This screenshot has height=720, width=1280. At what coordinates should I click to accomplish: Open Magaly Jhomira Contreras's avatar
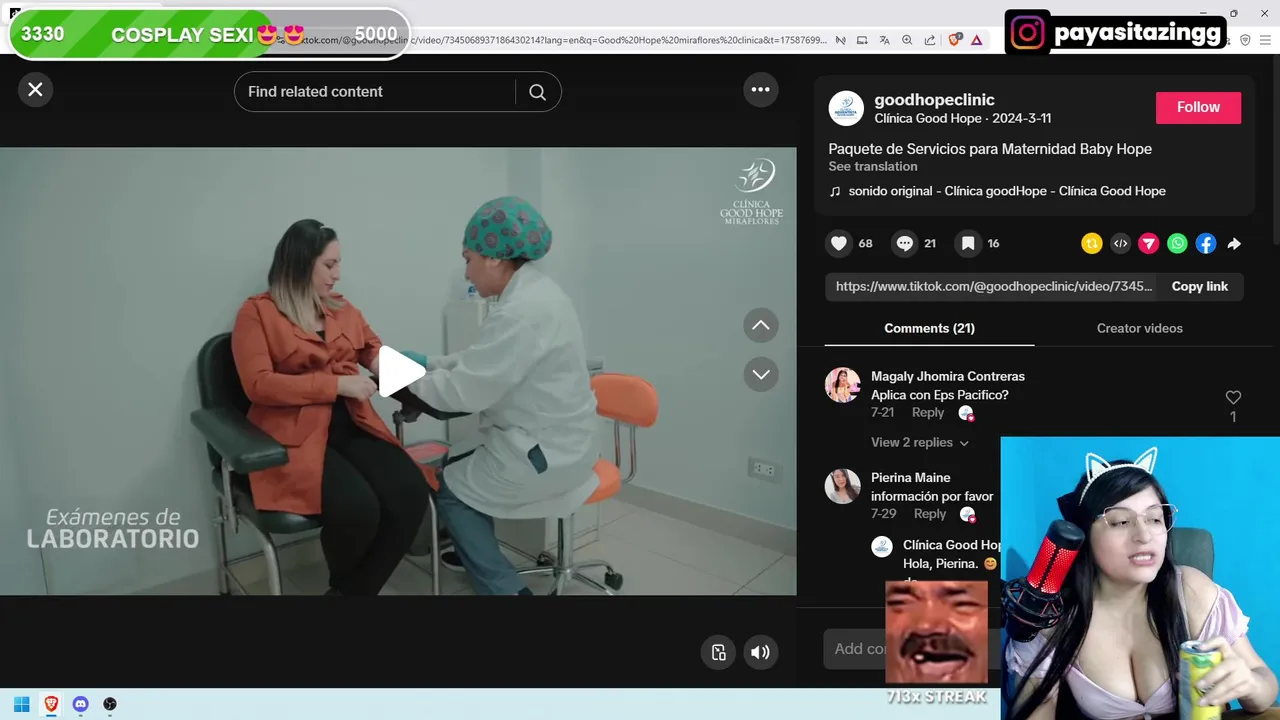842,385
